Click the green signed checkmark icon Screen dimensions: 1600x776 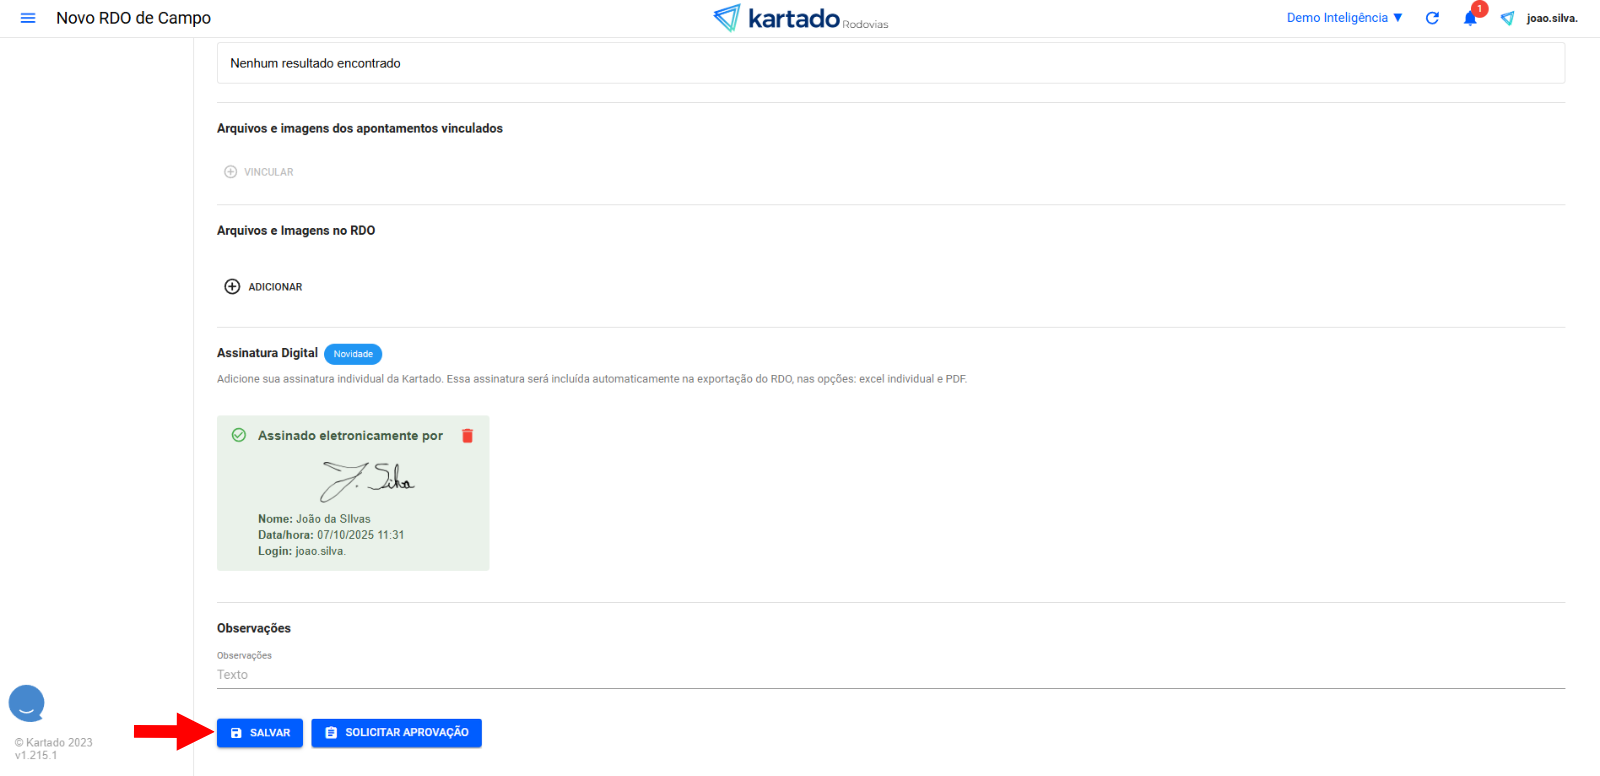click(239, 435)
